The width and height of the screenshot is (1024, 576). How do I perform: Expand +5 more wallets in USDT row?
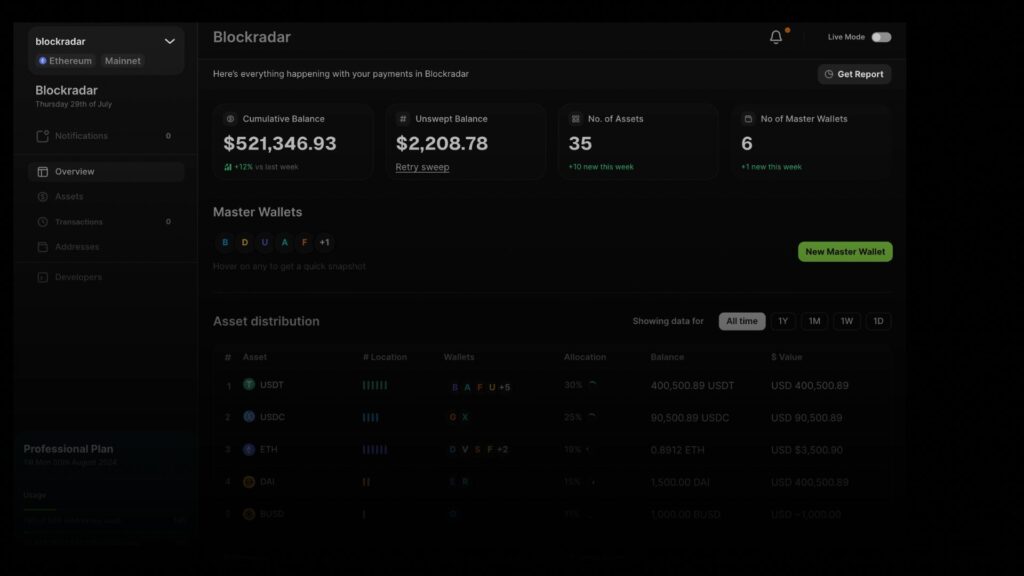coord(504,387)
